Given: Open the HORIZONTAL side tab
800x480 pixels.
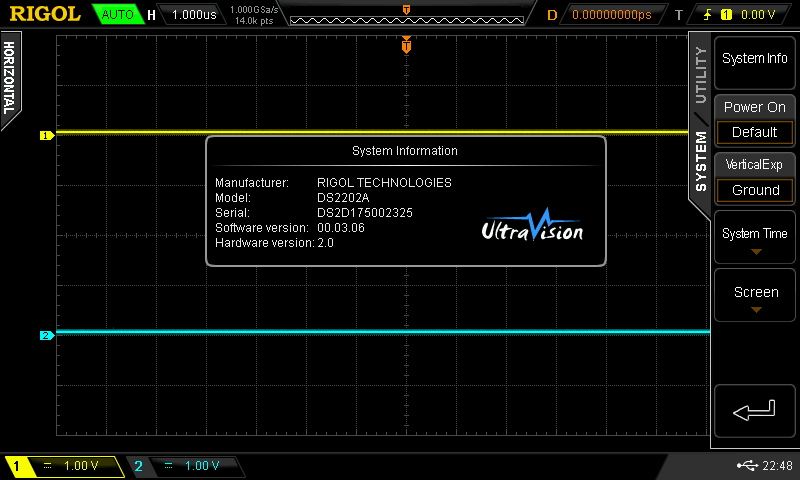Looking at the screenshot, I should [9, 78].
